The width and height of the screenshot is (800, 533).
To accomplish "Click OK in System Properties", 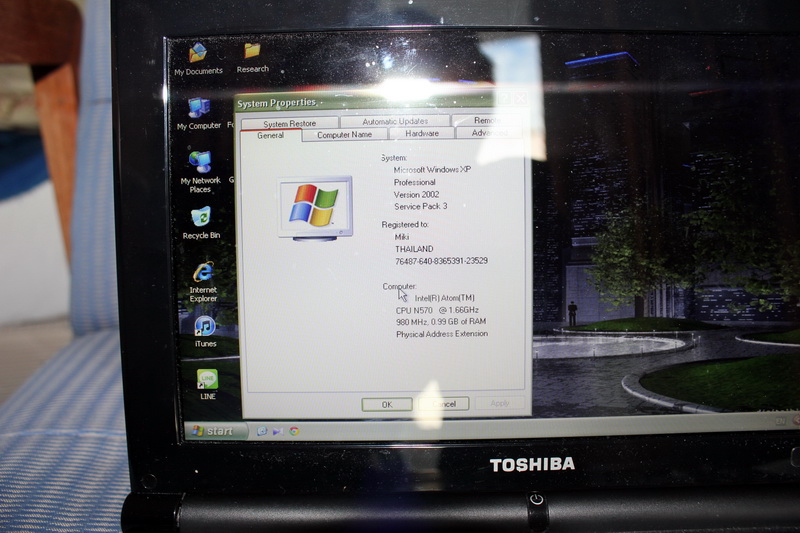I will 387,404.
